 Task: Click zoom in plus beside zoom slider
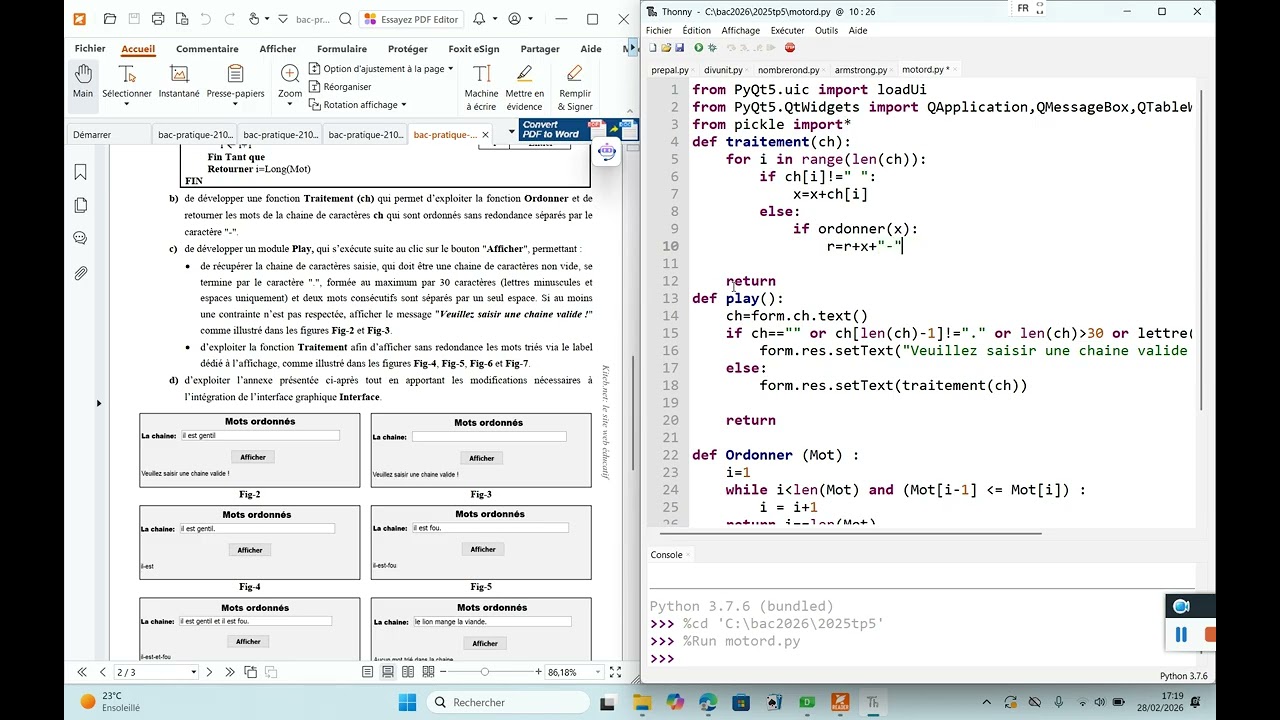point(538,672)
